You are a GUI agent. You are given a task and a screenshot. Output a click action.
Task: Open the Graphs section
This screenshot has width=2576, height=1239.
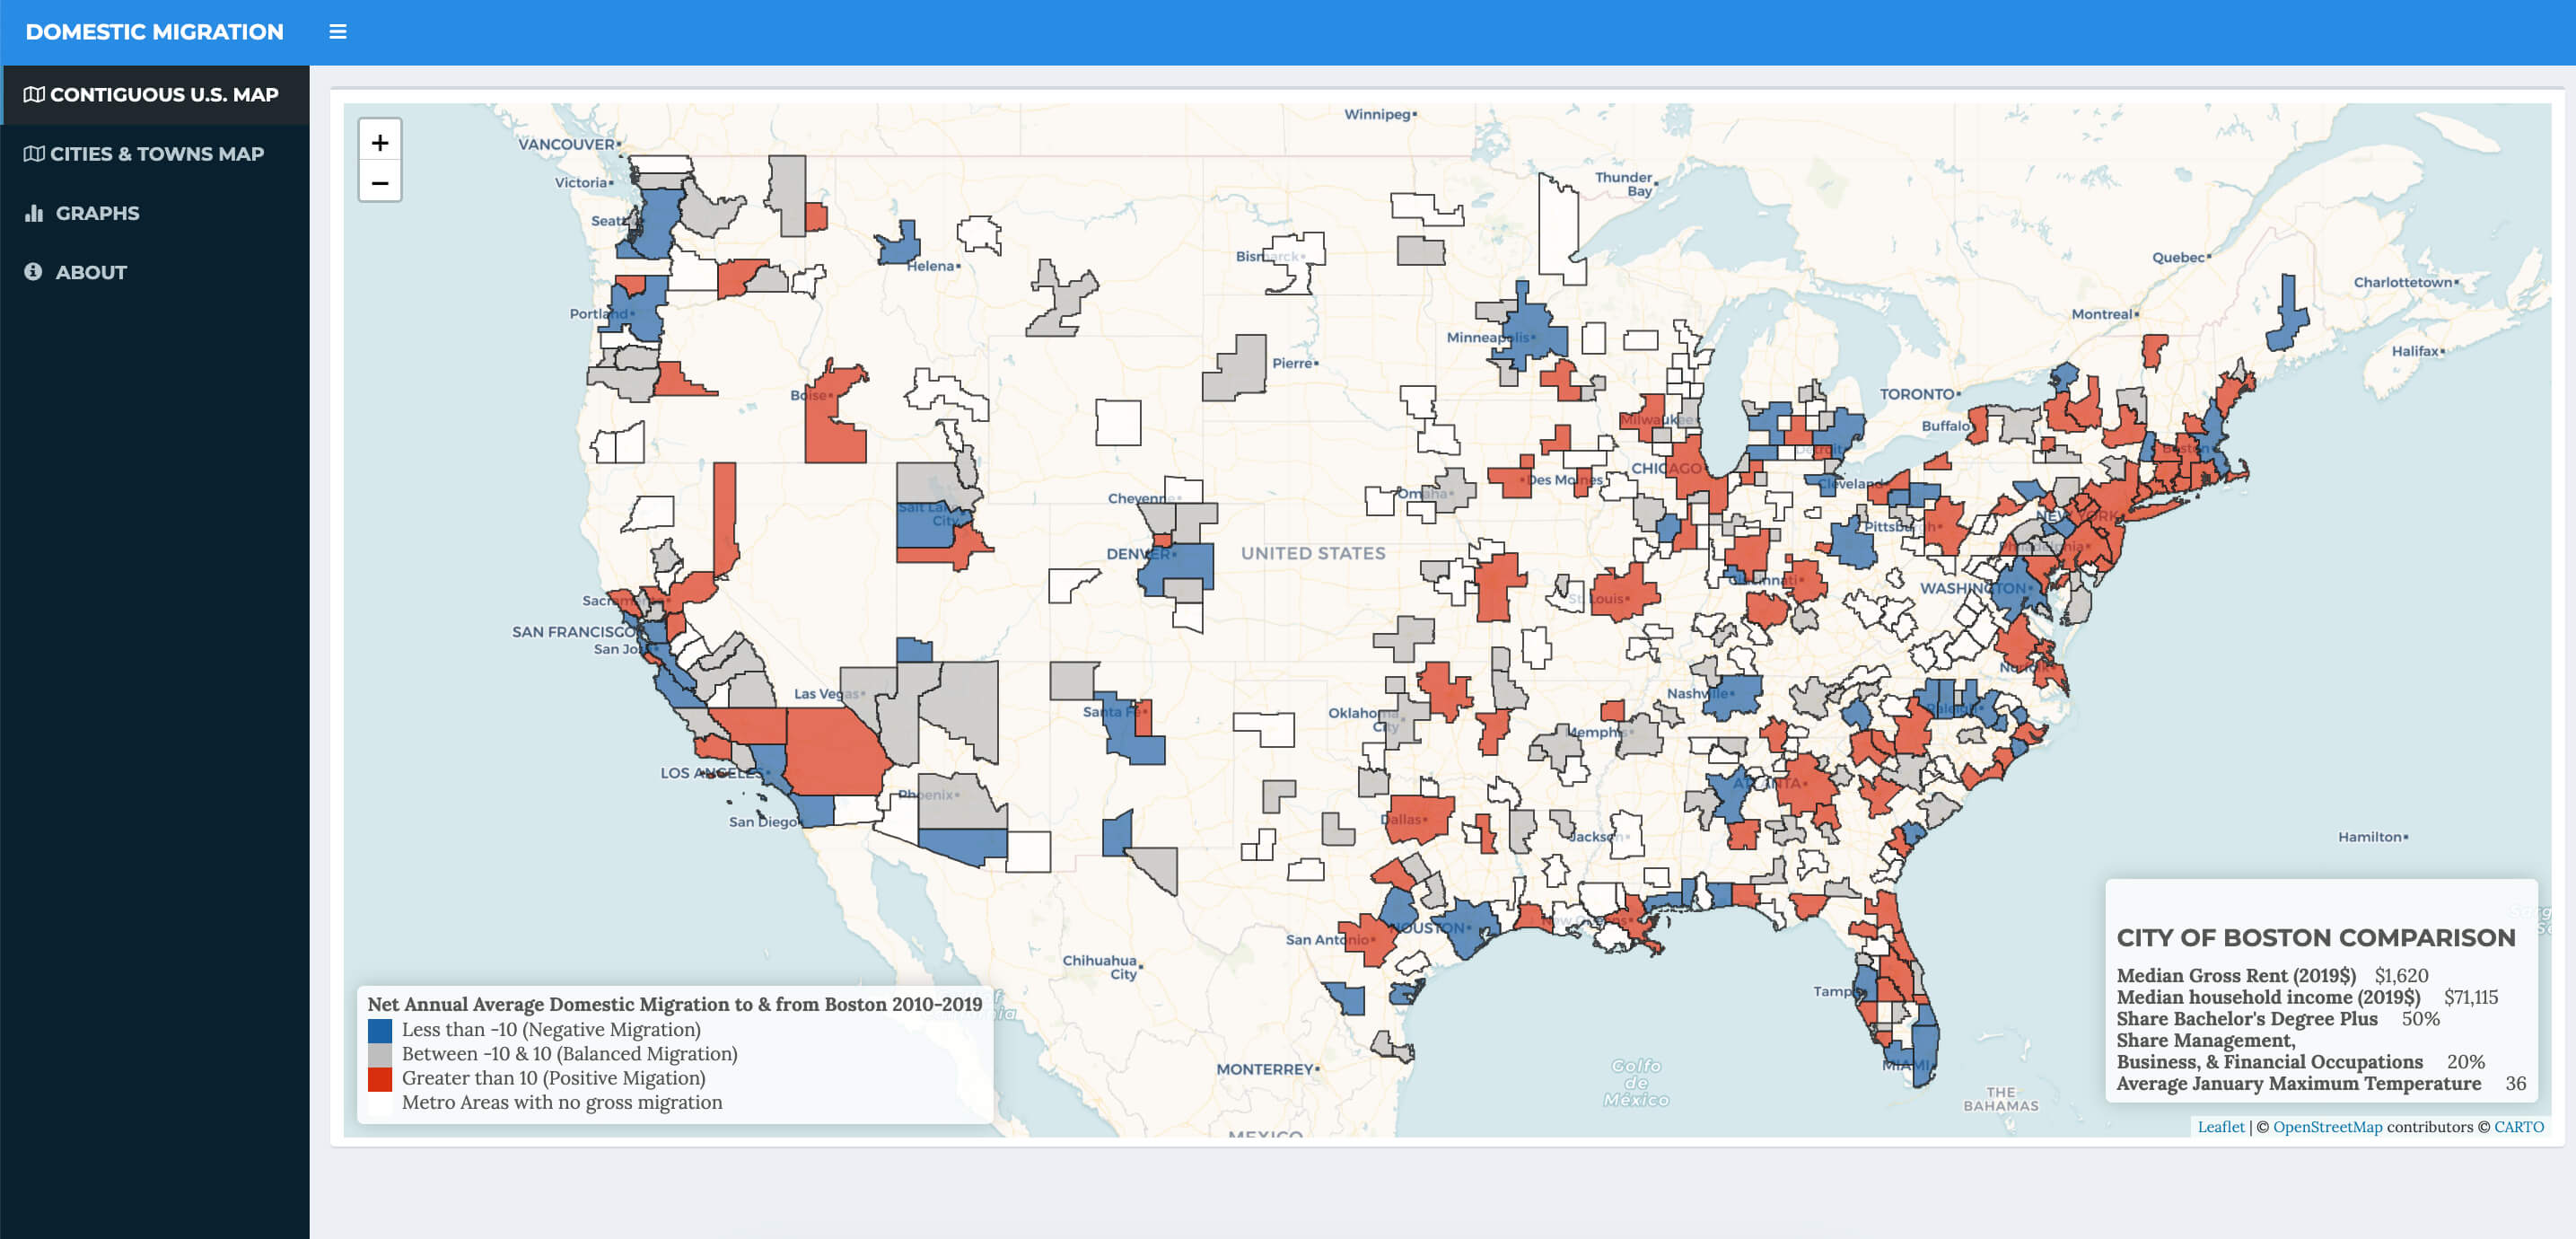point(97,213)
